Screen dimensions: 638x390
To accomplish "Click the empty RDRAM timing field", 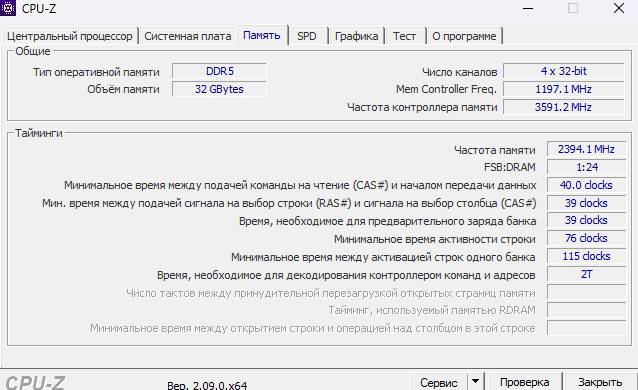I will tap(586, 310).
